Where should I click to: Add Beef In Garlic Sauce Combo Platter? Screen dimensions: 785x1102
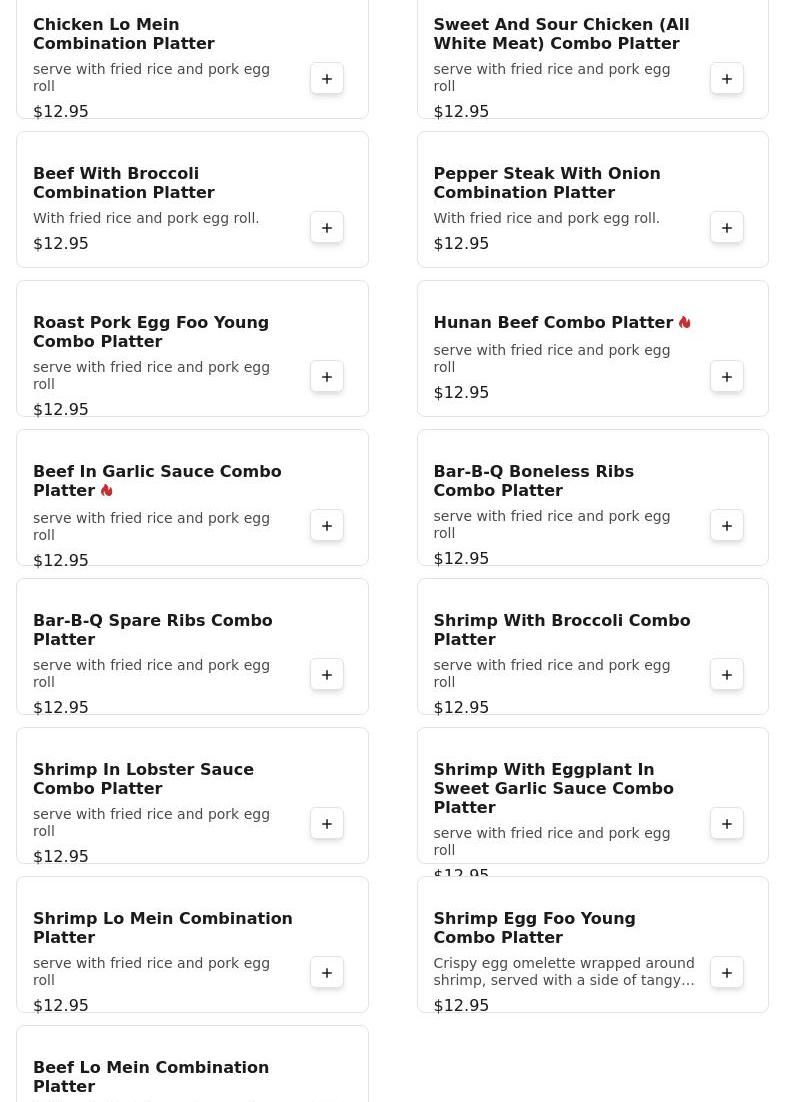point(327,526)
